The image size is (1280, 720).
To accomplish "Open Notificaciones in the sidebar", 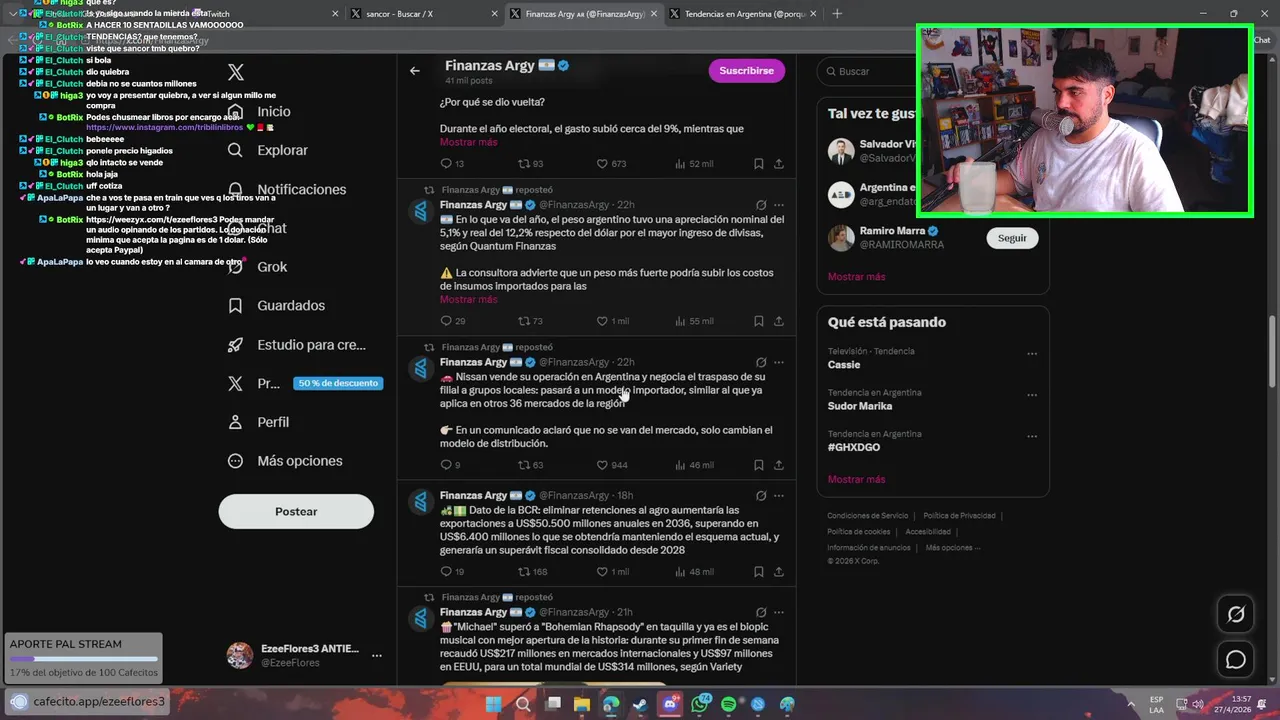I will coord(286,189).
